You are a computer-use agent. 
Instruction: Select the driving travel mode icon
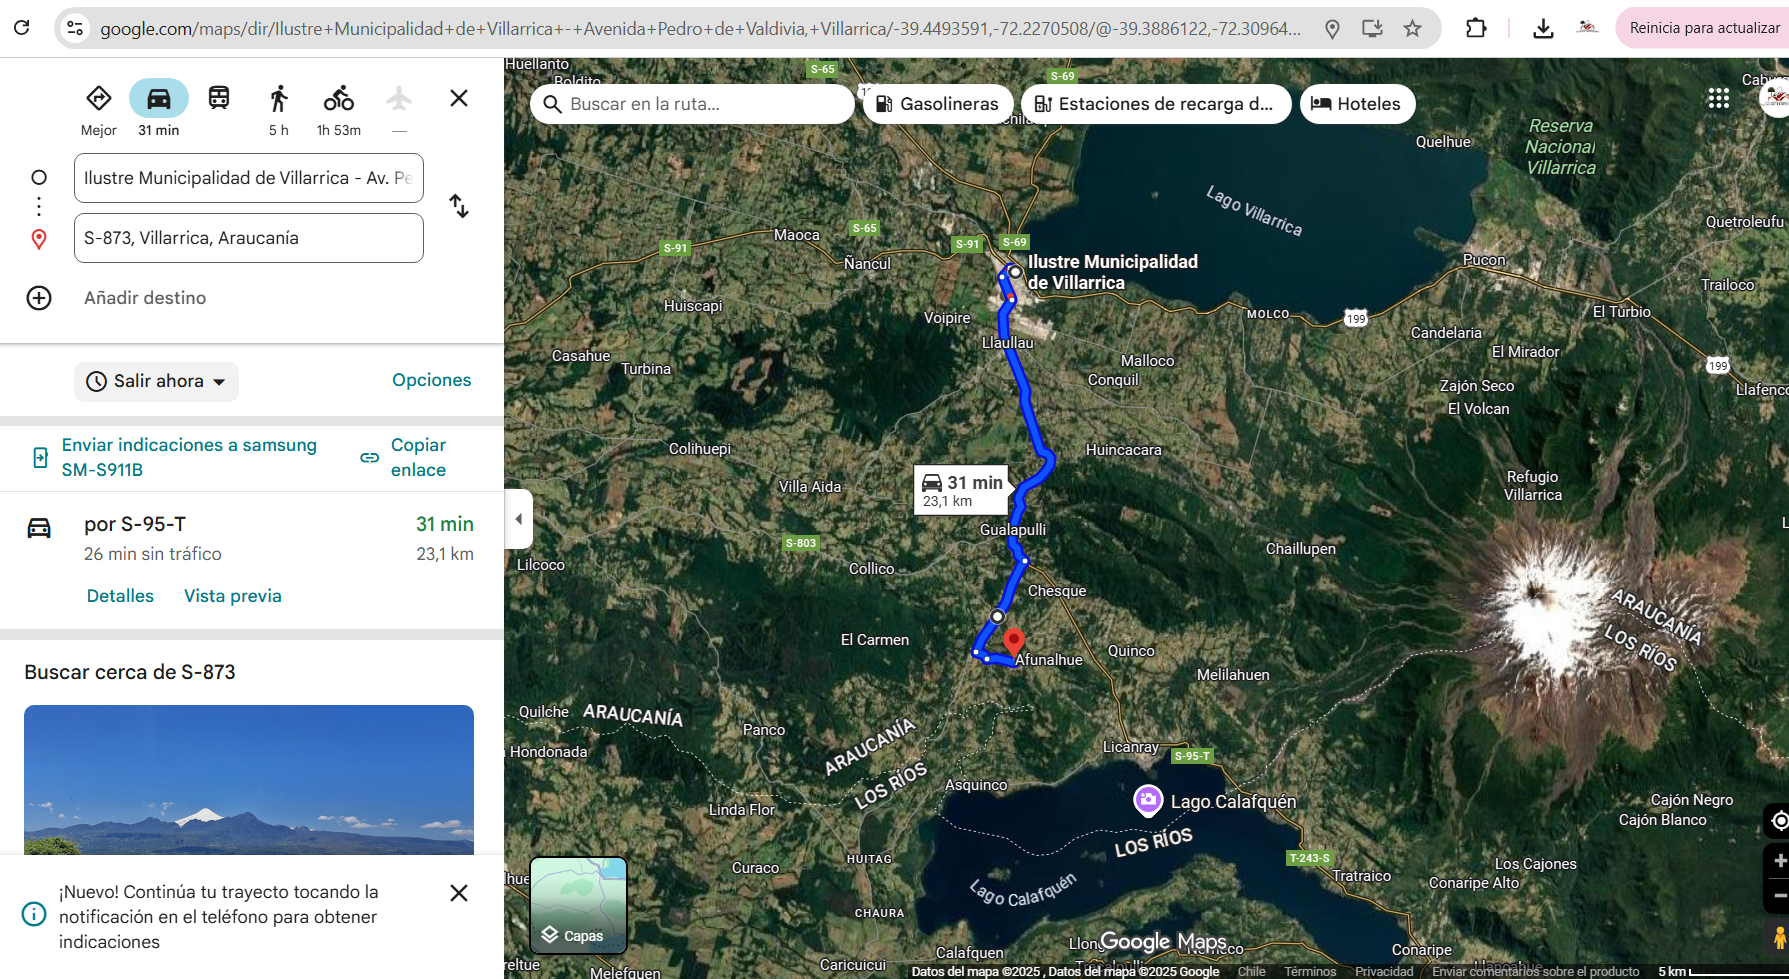tap(159, 99)
